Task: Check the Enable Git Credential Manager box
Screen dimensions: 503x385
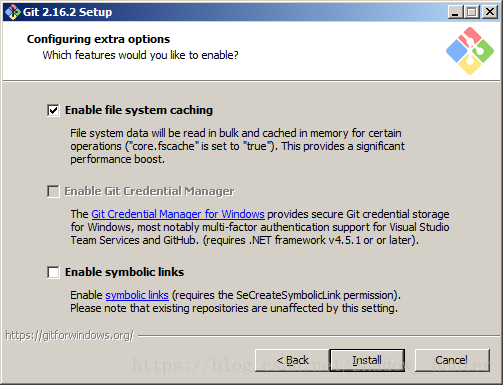Action: click(53, 191)
